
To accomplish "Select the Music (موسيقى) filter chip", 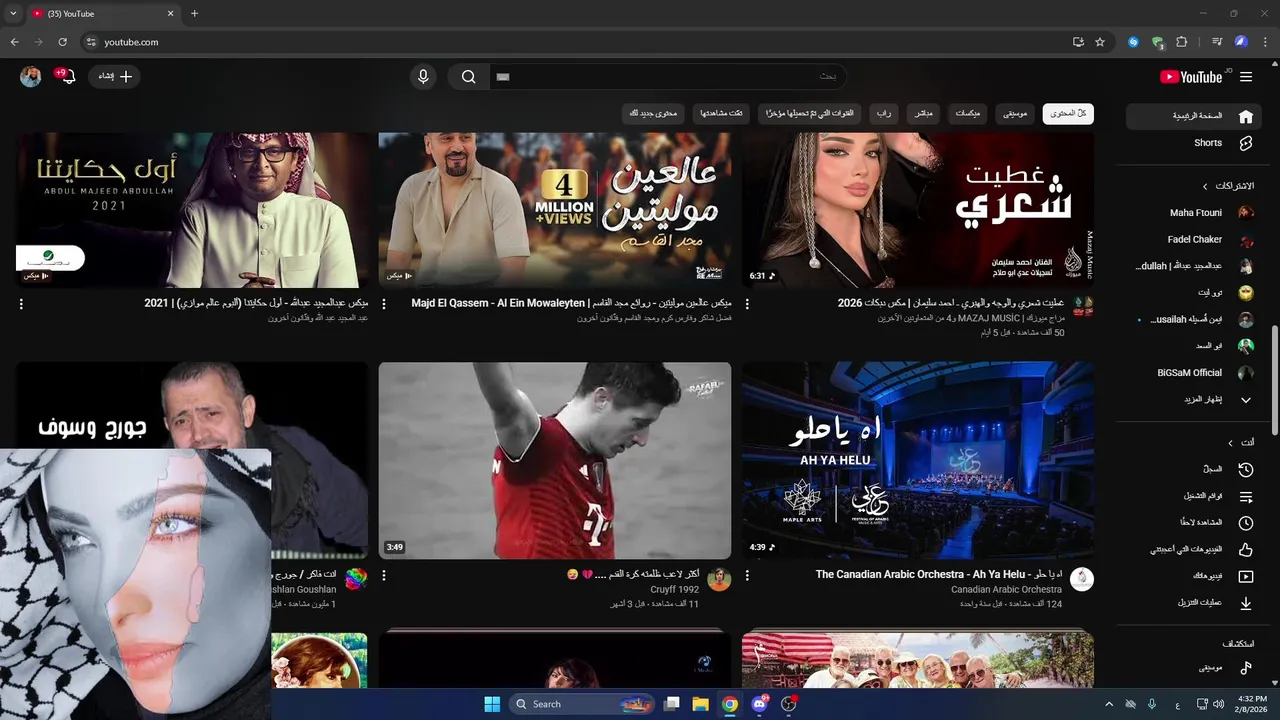I will 1016,114.
